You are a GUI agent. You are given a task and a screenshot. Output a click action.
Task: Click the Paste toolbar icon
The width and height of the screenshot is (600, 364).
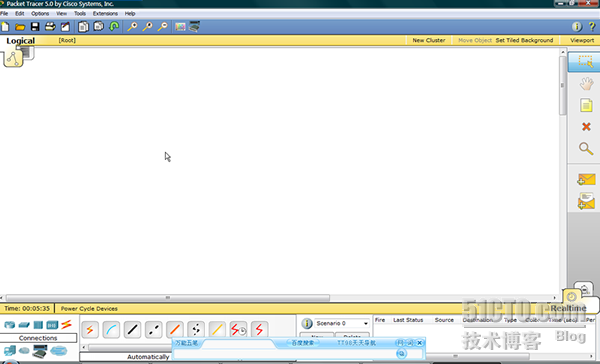[99, 26]
